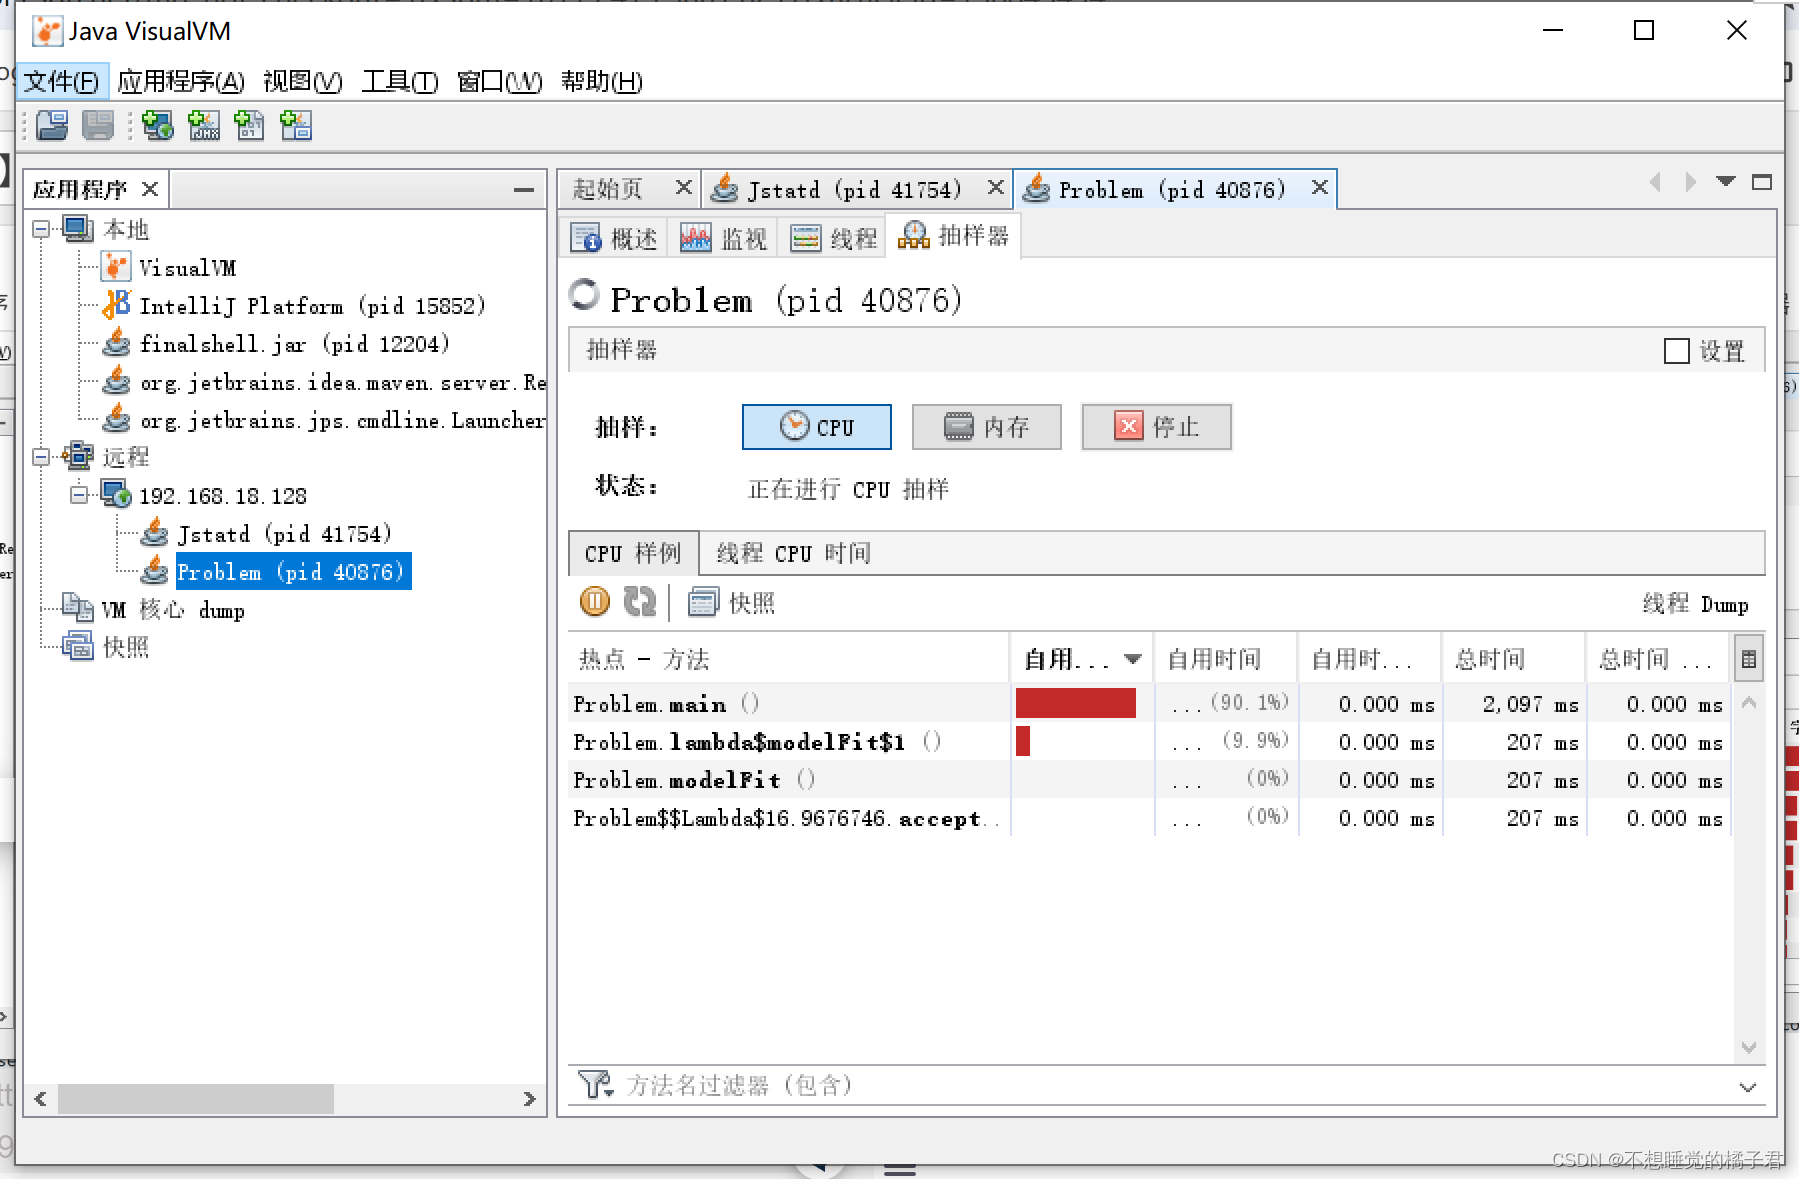Click the 总时间 column header
The height and width of the screenshot is (1179, 1799).
click(1513, 659)
